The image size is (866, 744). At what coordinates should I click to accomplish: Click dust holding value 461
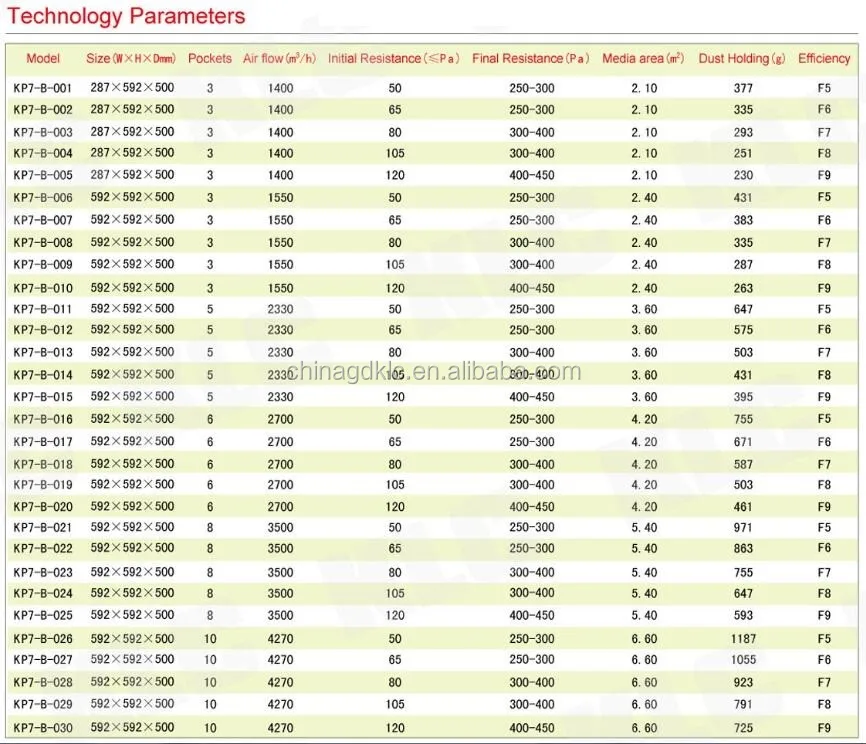click(x=743, y=507)
